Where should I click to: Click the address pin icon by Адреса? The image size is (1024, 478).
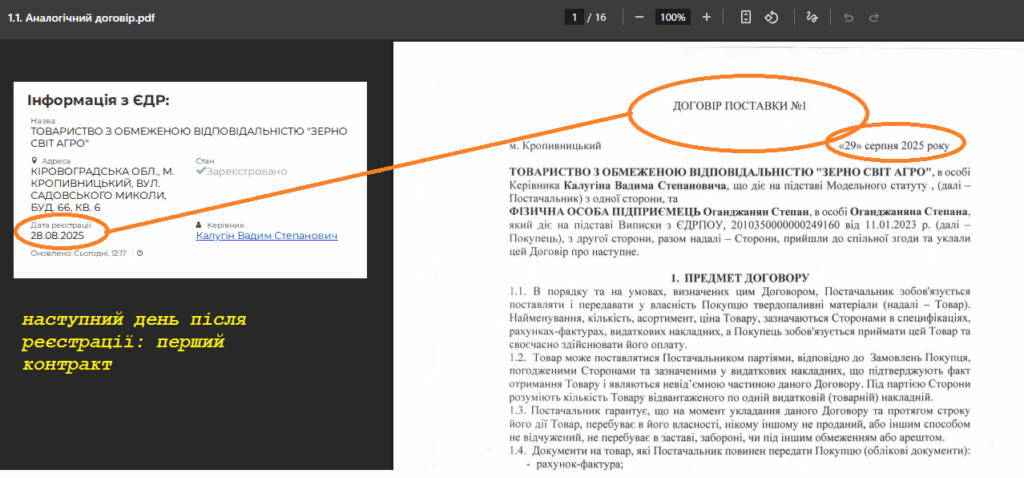tap(34, 160)
